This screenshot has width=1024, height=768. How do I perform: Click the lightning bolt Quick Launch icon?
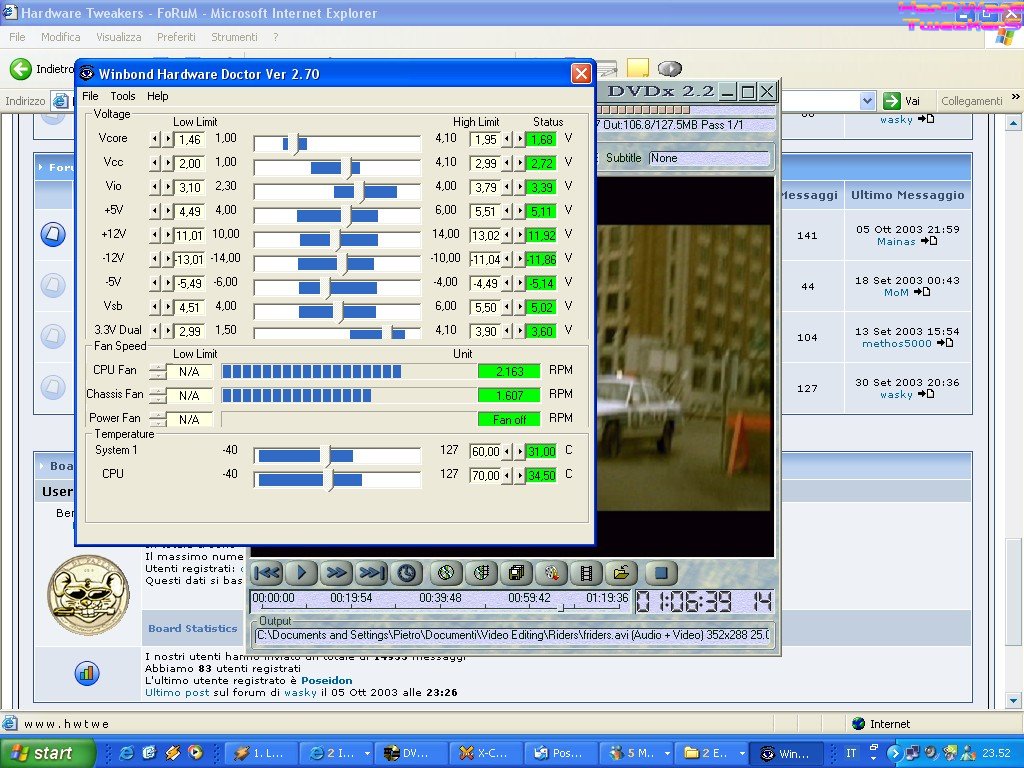(172, 753)
